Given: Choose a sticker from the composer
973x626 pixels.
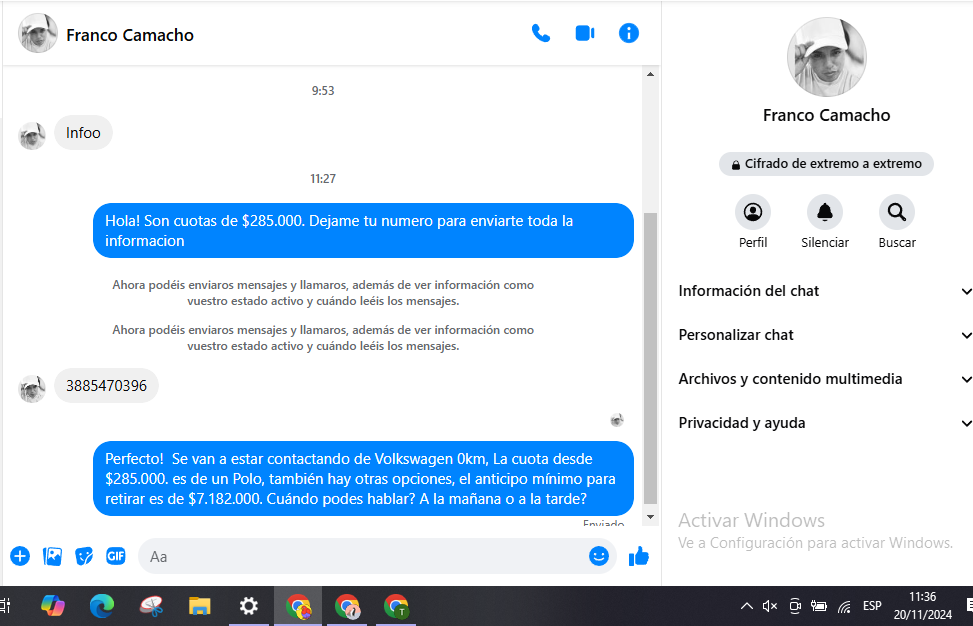Looking at the screenshot, I should pyautogui.click(x=84, y=556).
